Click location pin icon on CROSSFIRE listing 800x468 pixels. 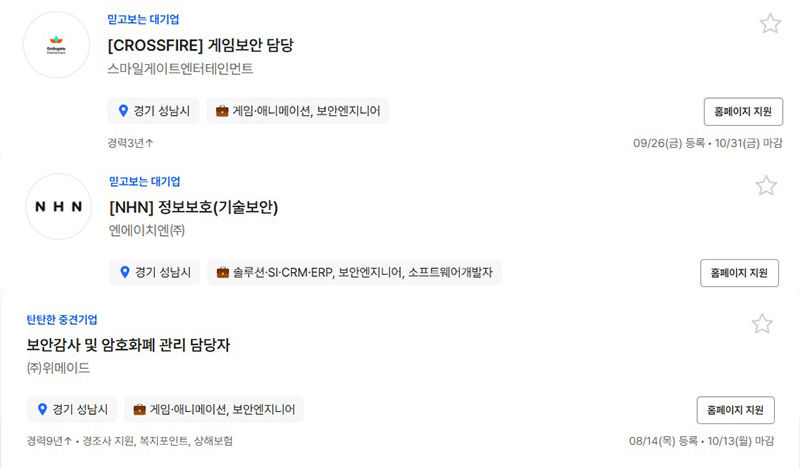tap(124, 111)
